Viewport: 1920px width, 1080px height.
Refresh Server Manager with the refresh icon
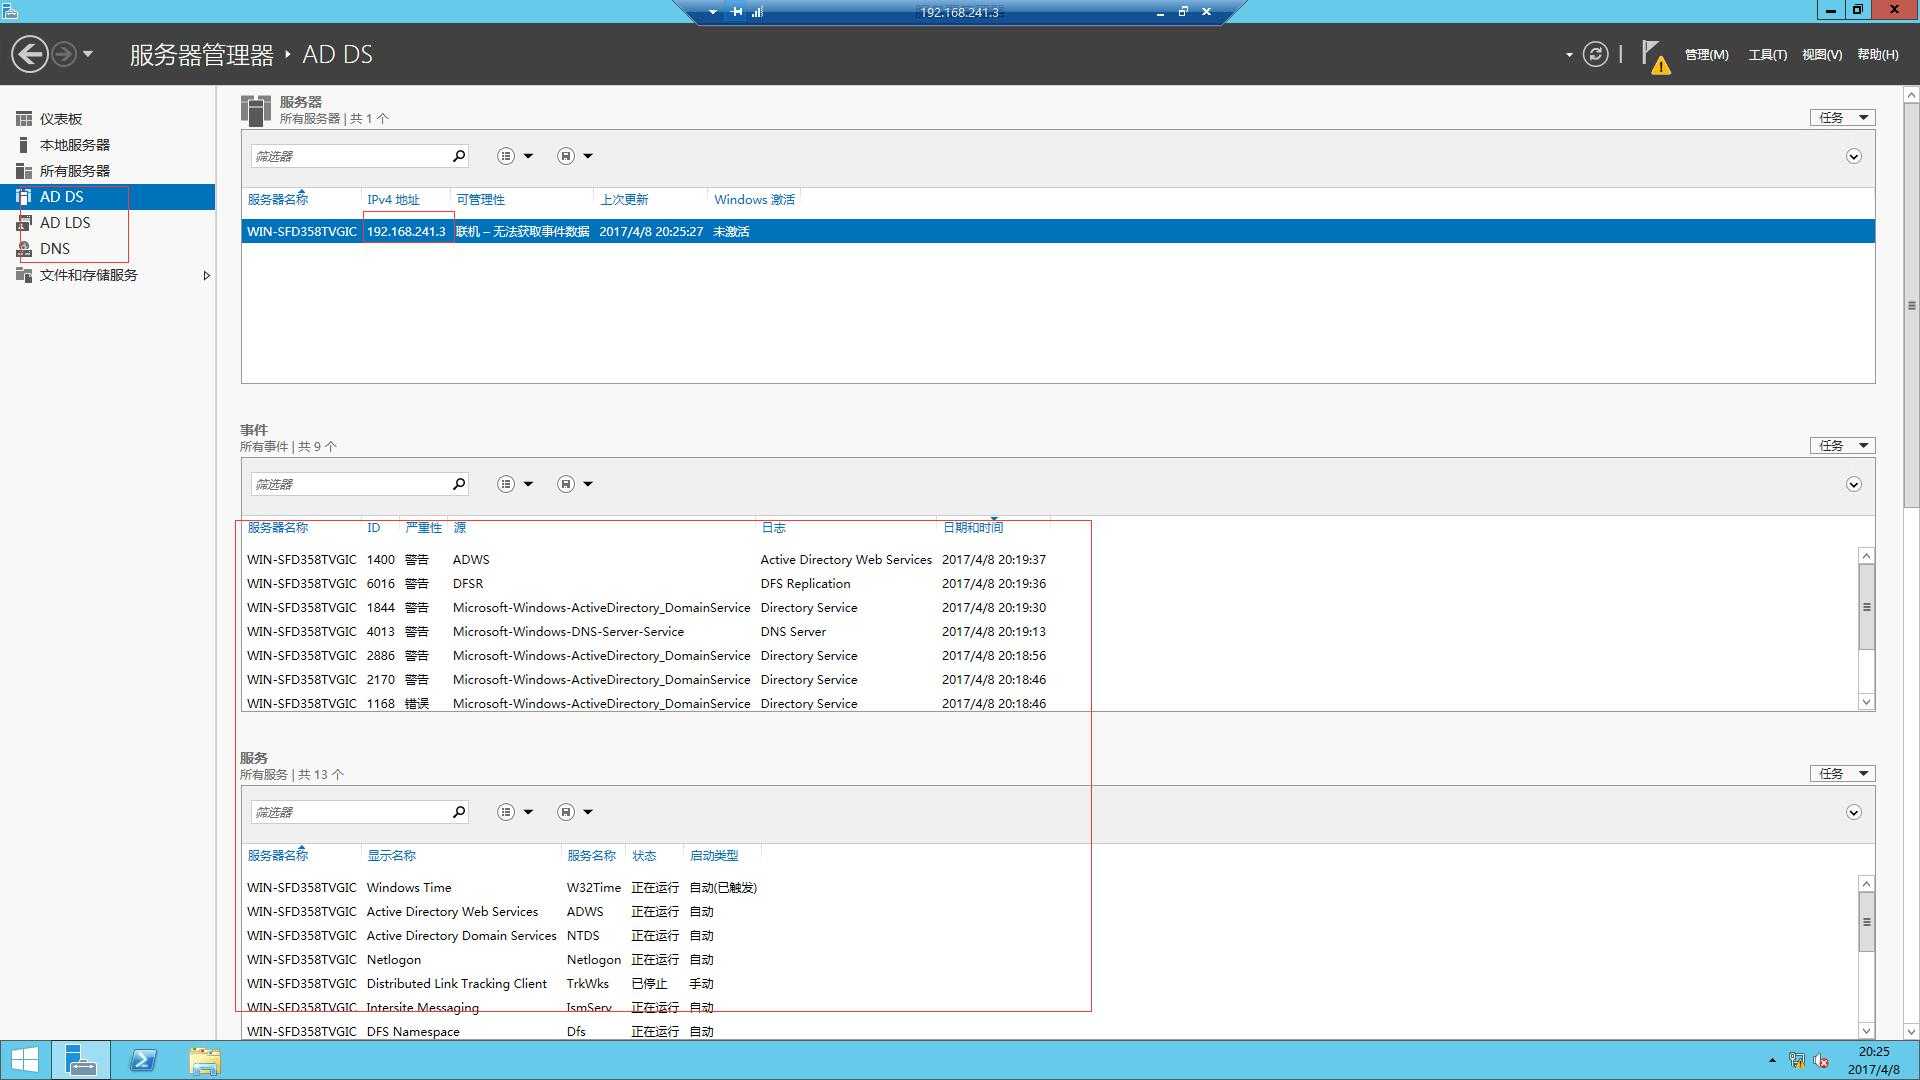point(1596,54)
